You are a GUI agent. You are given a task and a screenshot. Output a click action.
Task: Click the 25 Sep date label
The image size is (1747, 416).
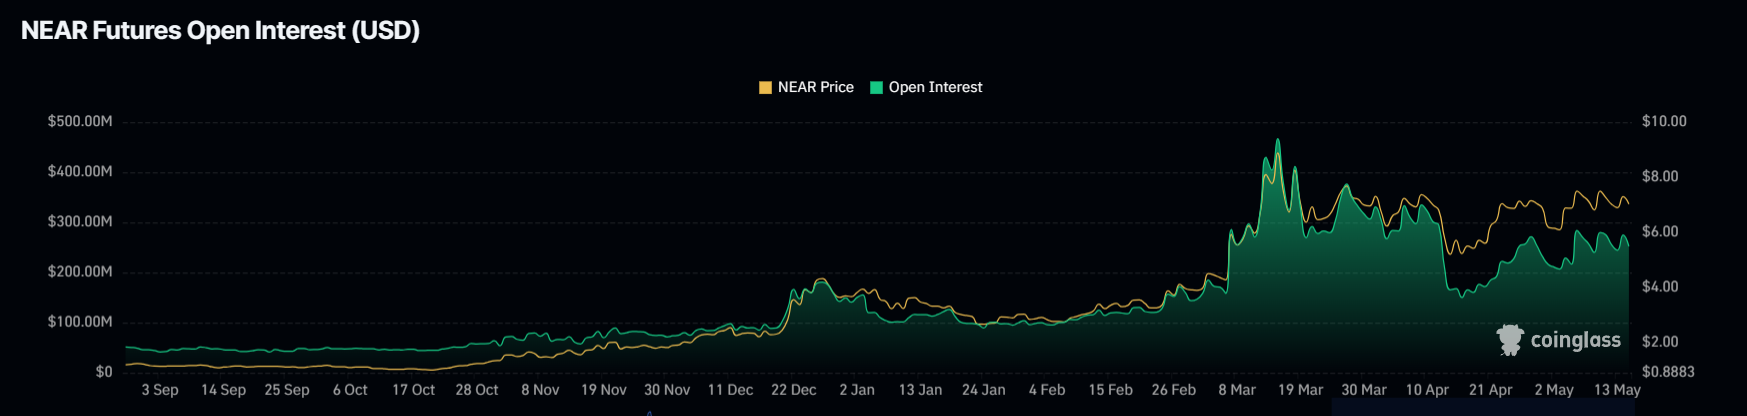287,390
